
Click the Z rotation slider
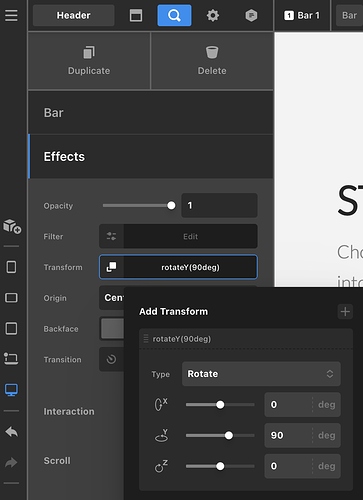tap(220, 466)
